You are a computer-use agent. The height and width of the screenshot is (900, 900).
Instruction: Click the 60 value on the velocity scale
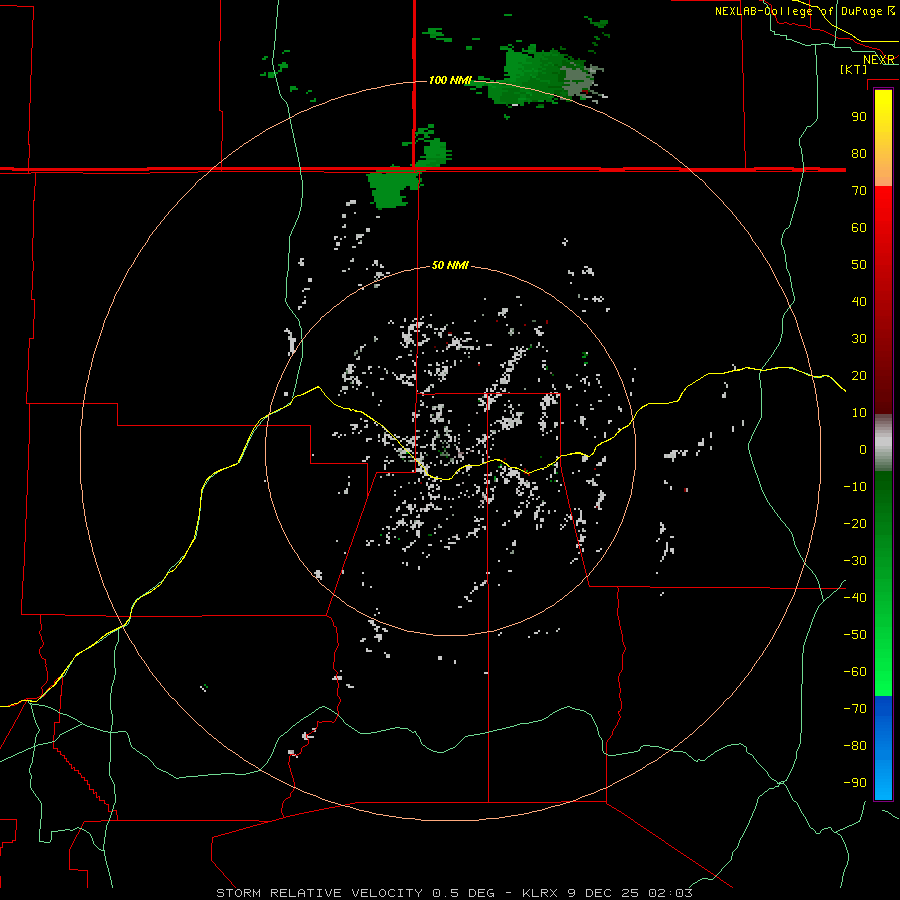[859, 228]
